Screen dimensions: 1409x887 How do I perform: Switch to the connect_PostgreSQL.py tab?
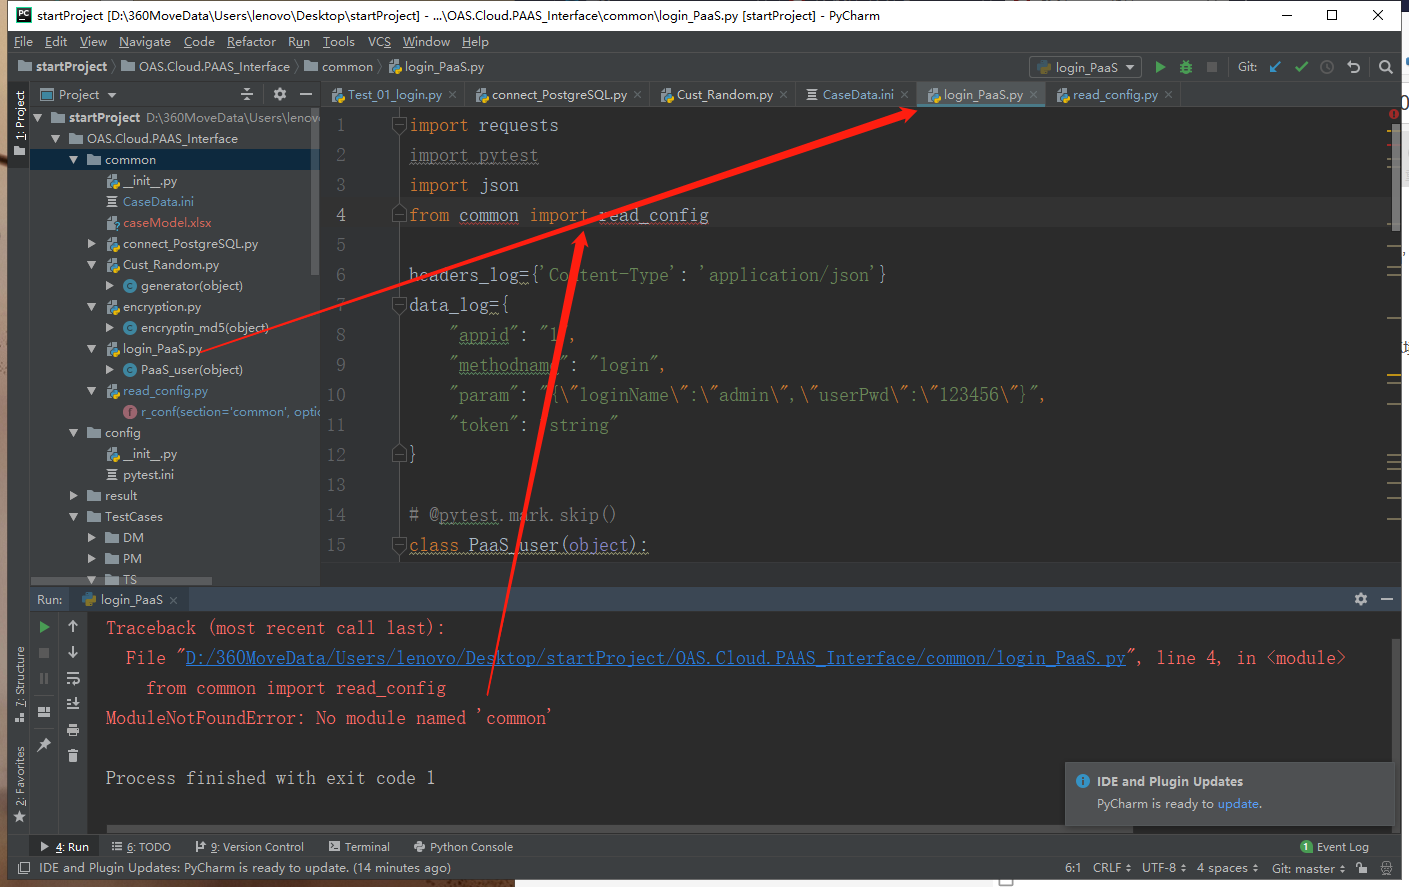557,94
